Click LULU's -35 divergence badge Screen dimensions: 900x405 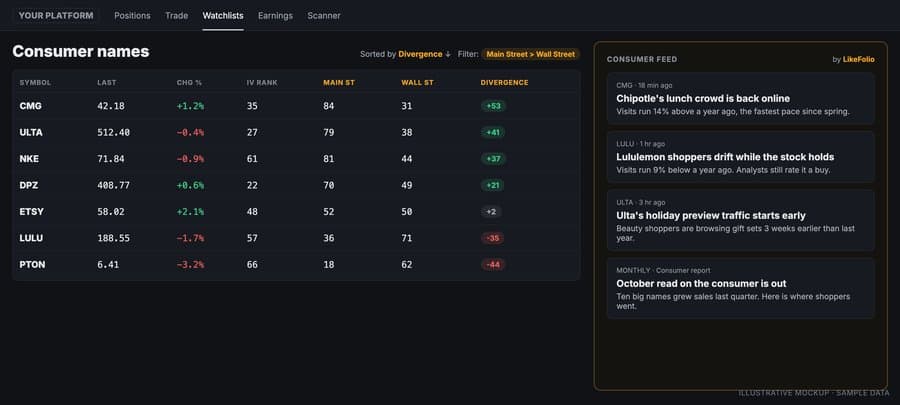tap(493, 238)
